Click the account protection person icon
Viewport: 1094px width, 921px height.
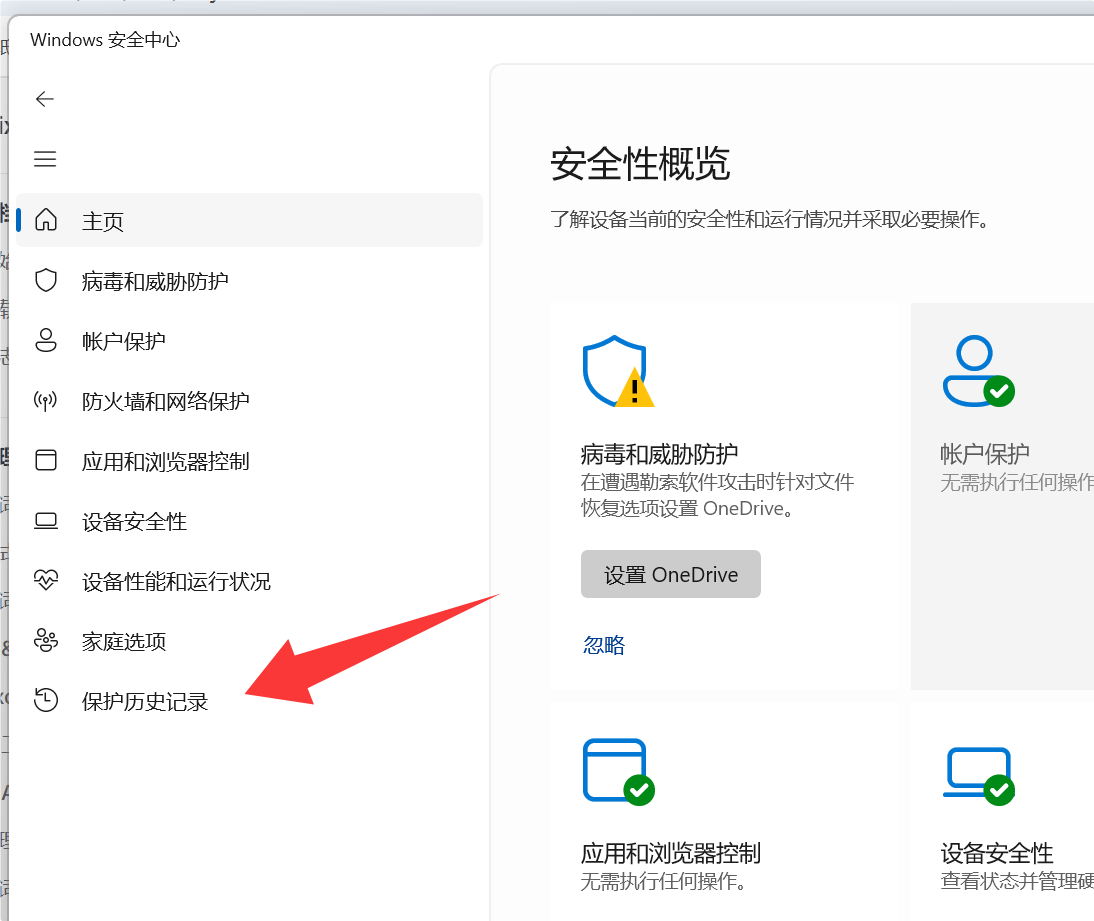tap(46, 341)
